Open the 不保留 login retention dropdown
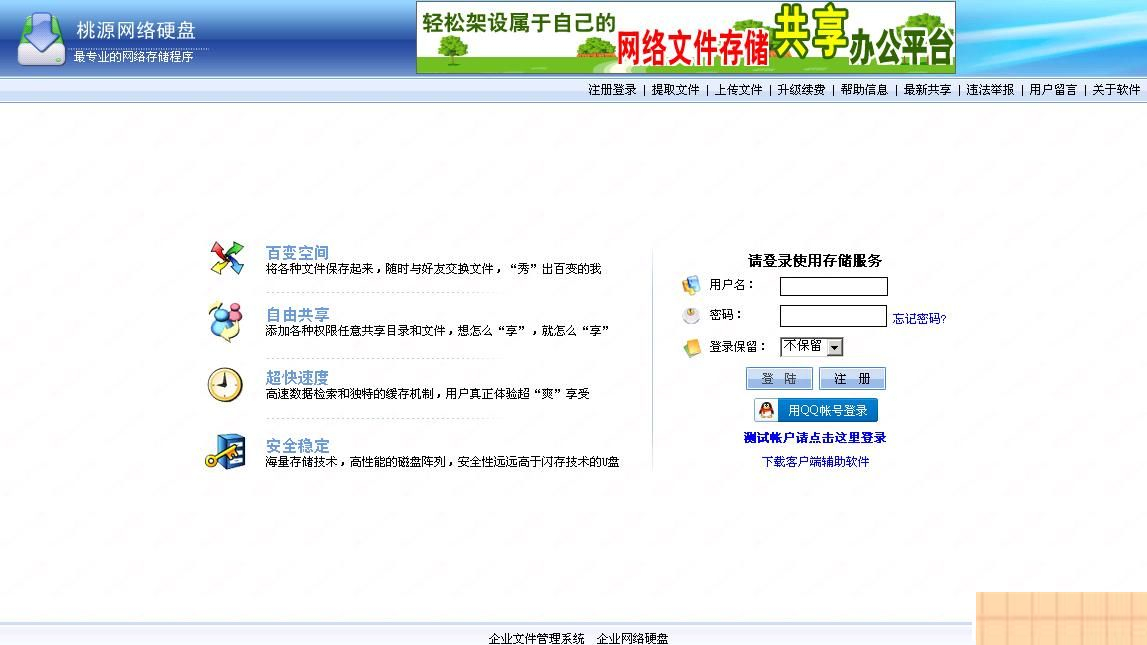 click(x=832, y=346)
